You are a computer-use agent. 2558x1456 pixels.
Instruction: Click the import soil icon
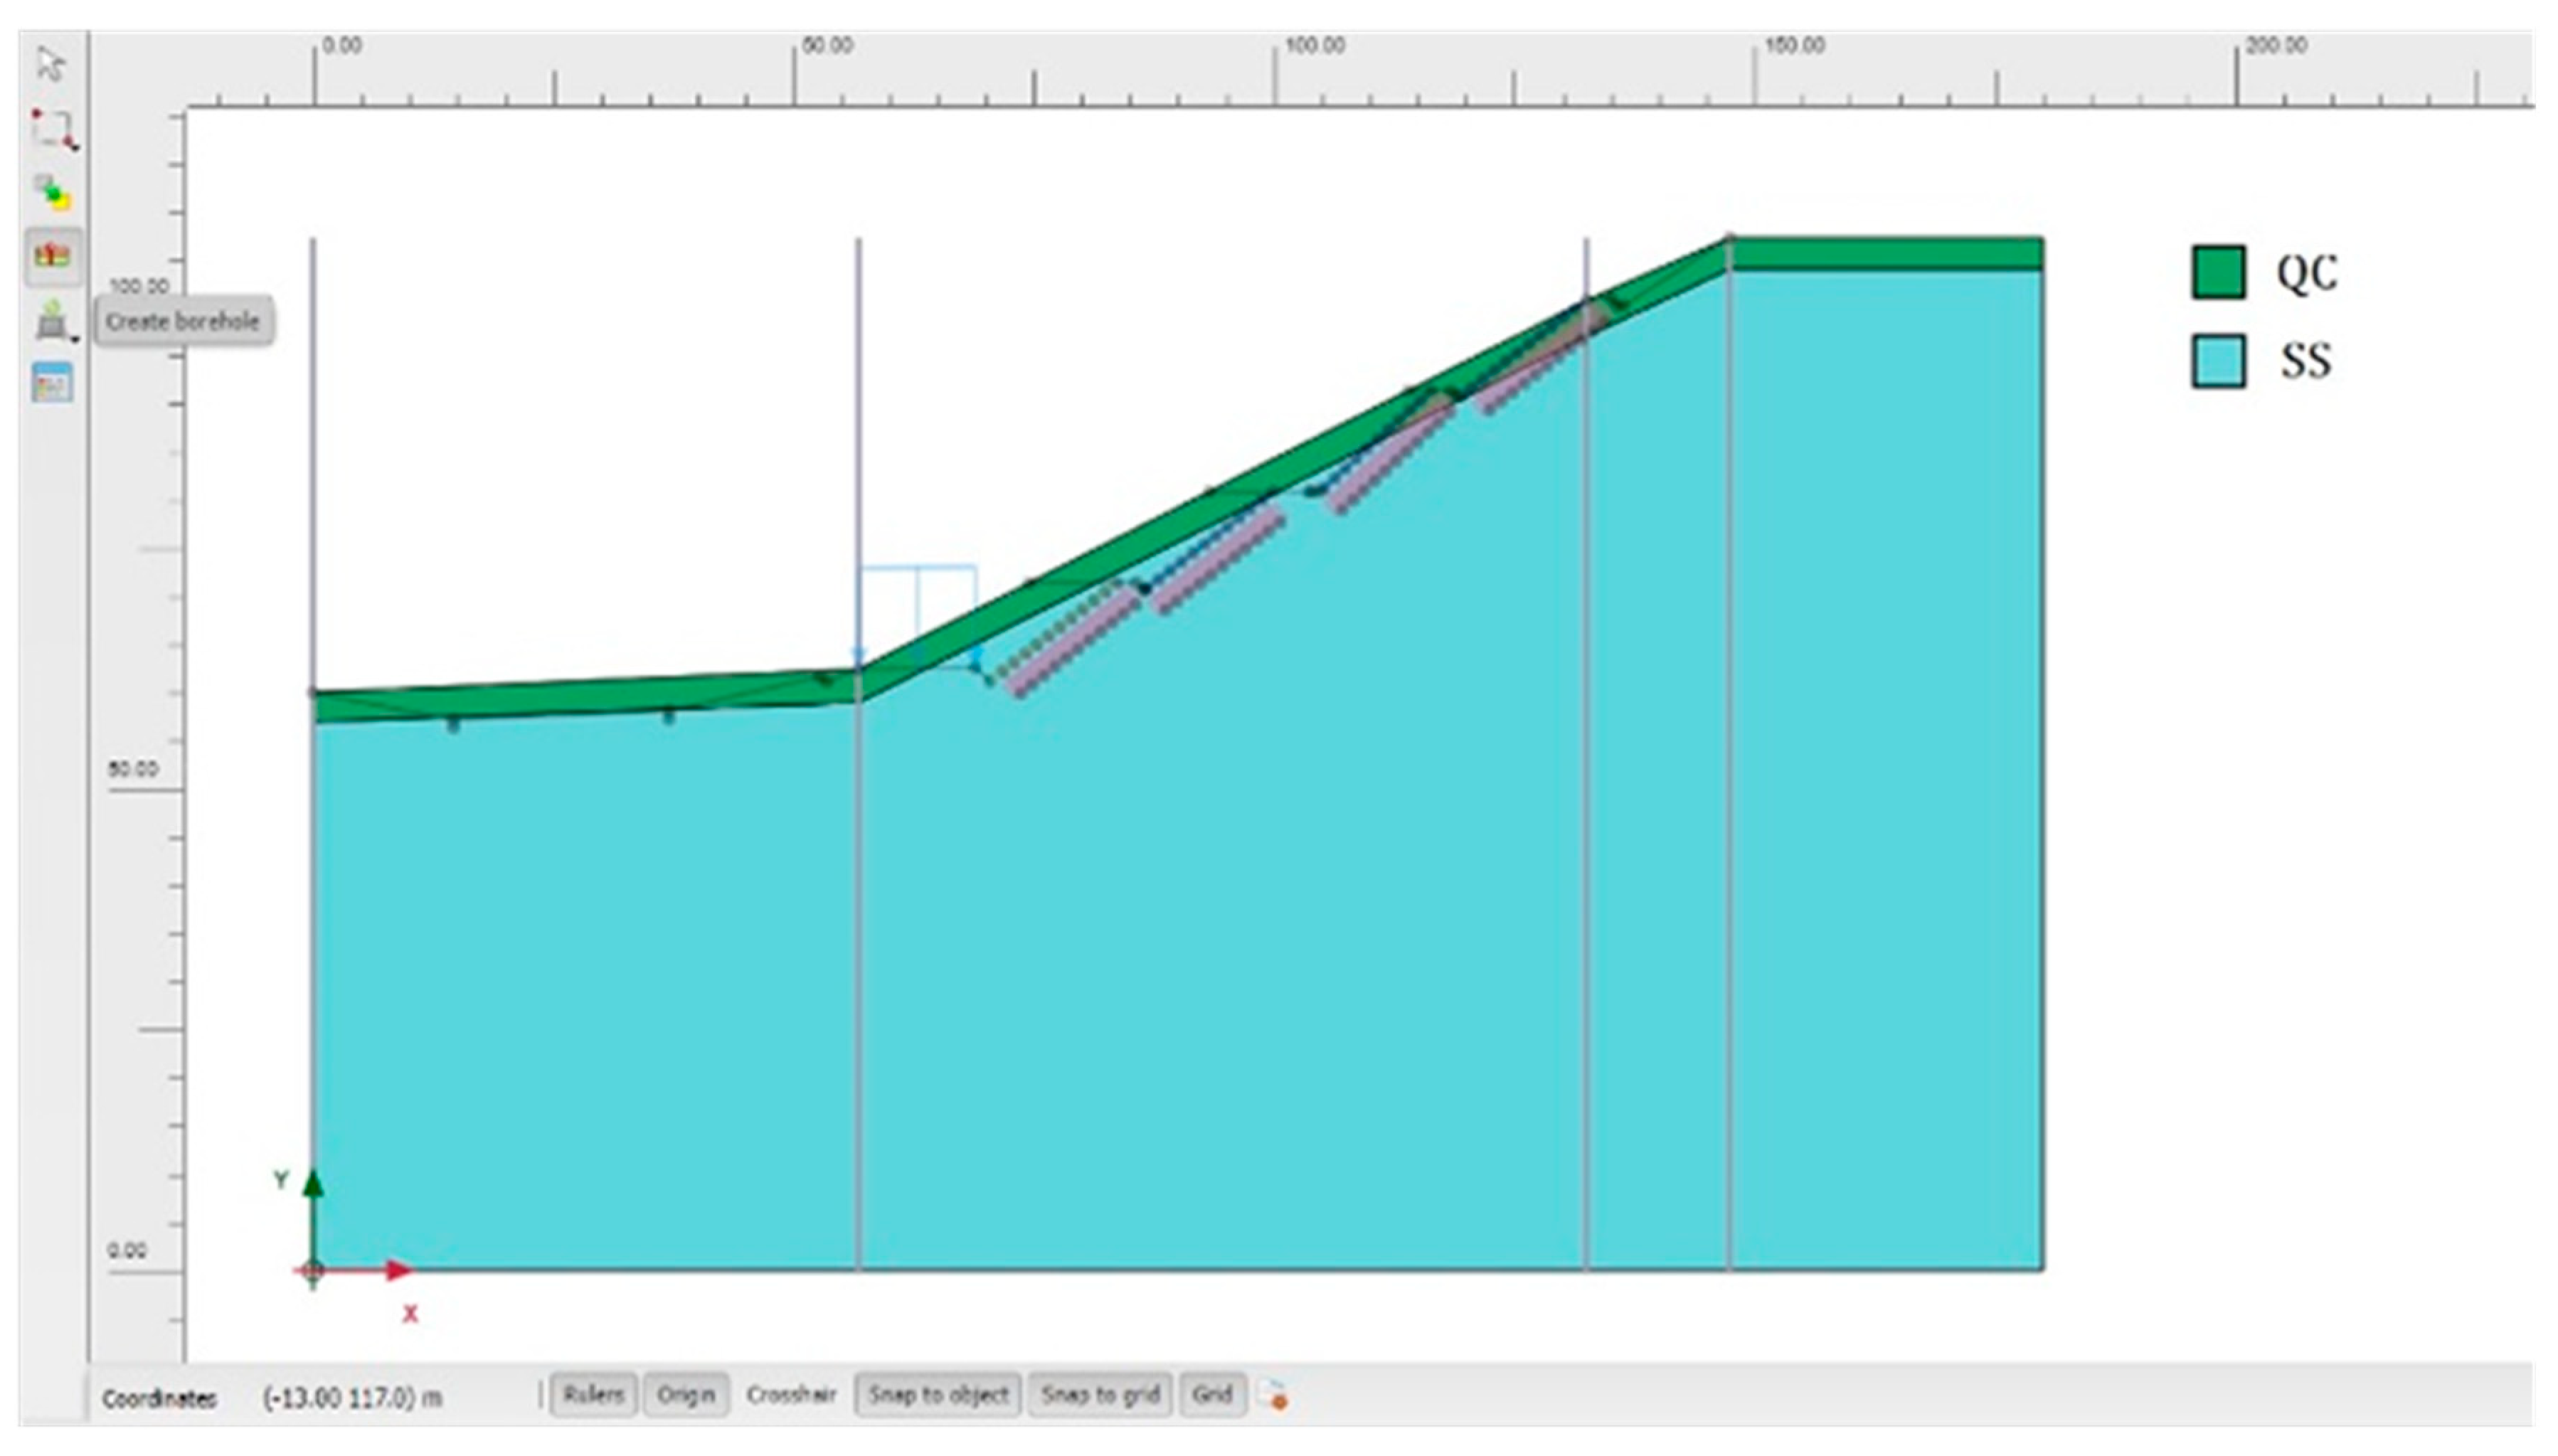[x=52, y=320]
